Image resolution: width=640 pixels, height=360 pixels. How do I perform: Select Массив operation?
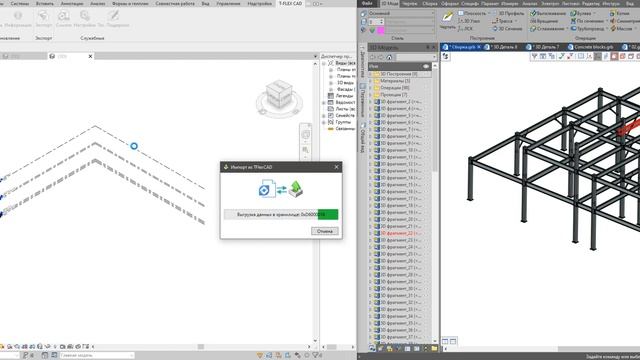[621, 29]
